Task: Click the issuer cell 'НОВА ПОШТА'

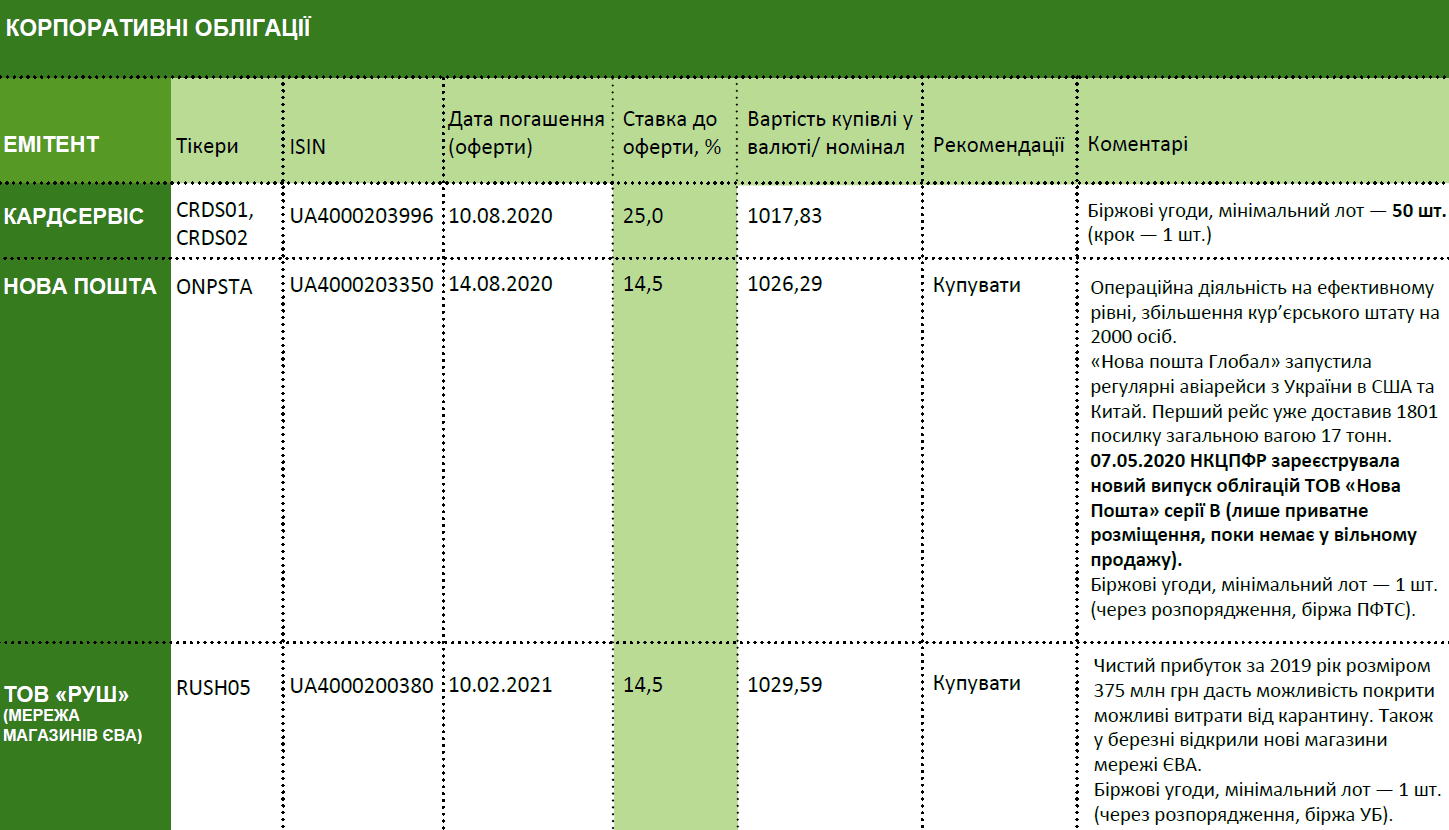Action: pyautogui.click(x=80, y=287)
